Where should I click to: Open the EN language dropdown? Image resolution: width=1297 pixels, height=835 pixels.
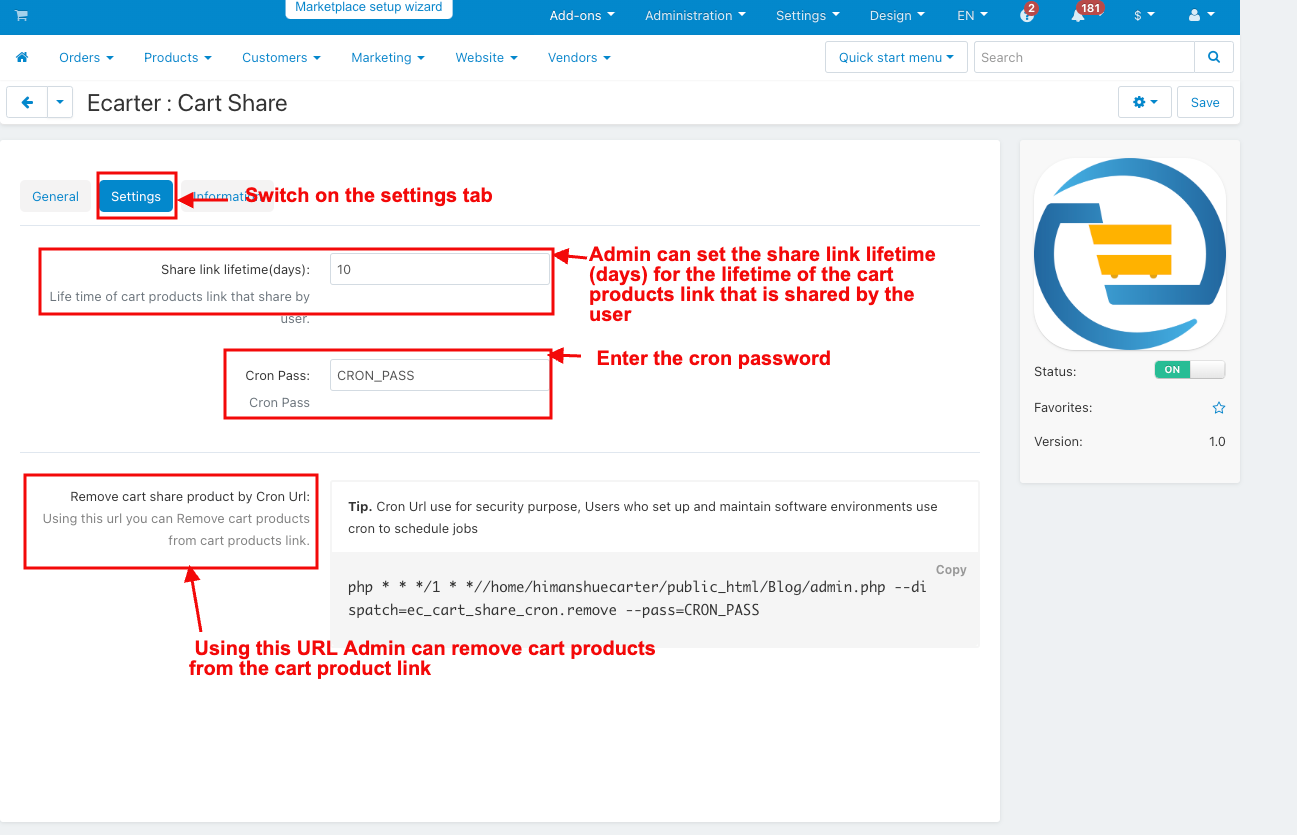(x=971, y=16)
